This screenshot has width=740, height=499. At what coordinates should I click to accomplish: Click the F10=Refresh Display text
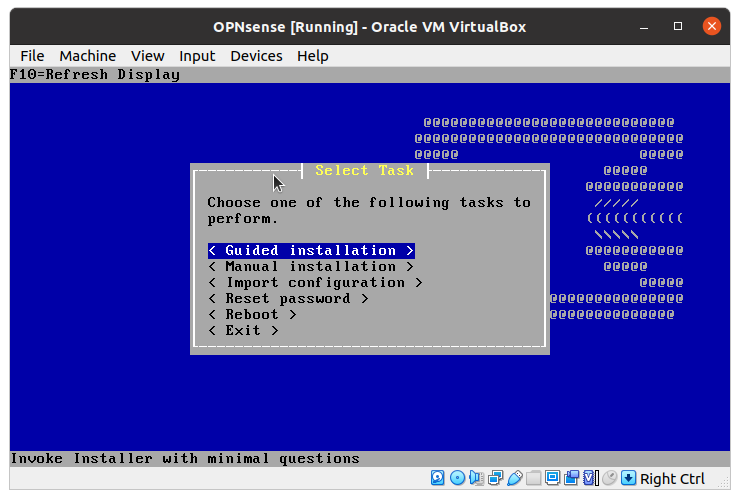tap(95, 75)
